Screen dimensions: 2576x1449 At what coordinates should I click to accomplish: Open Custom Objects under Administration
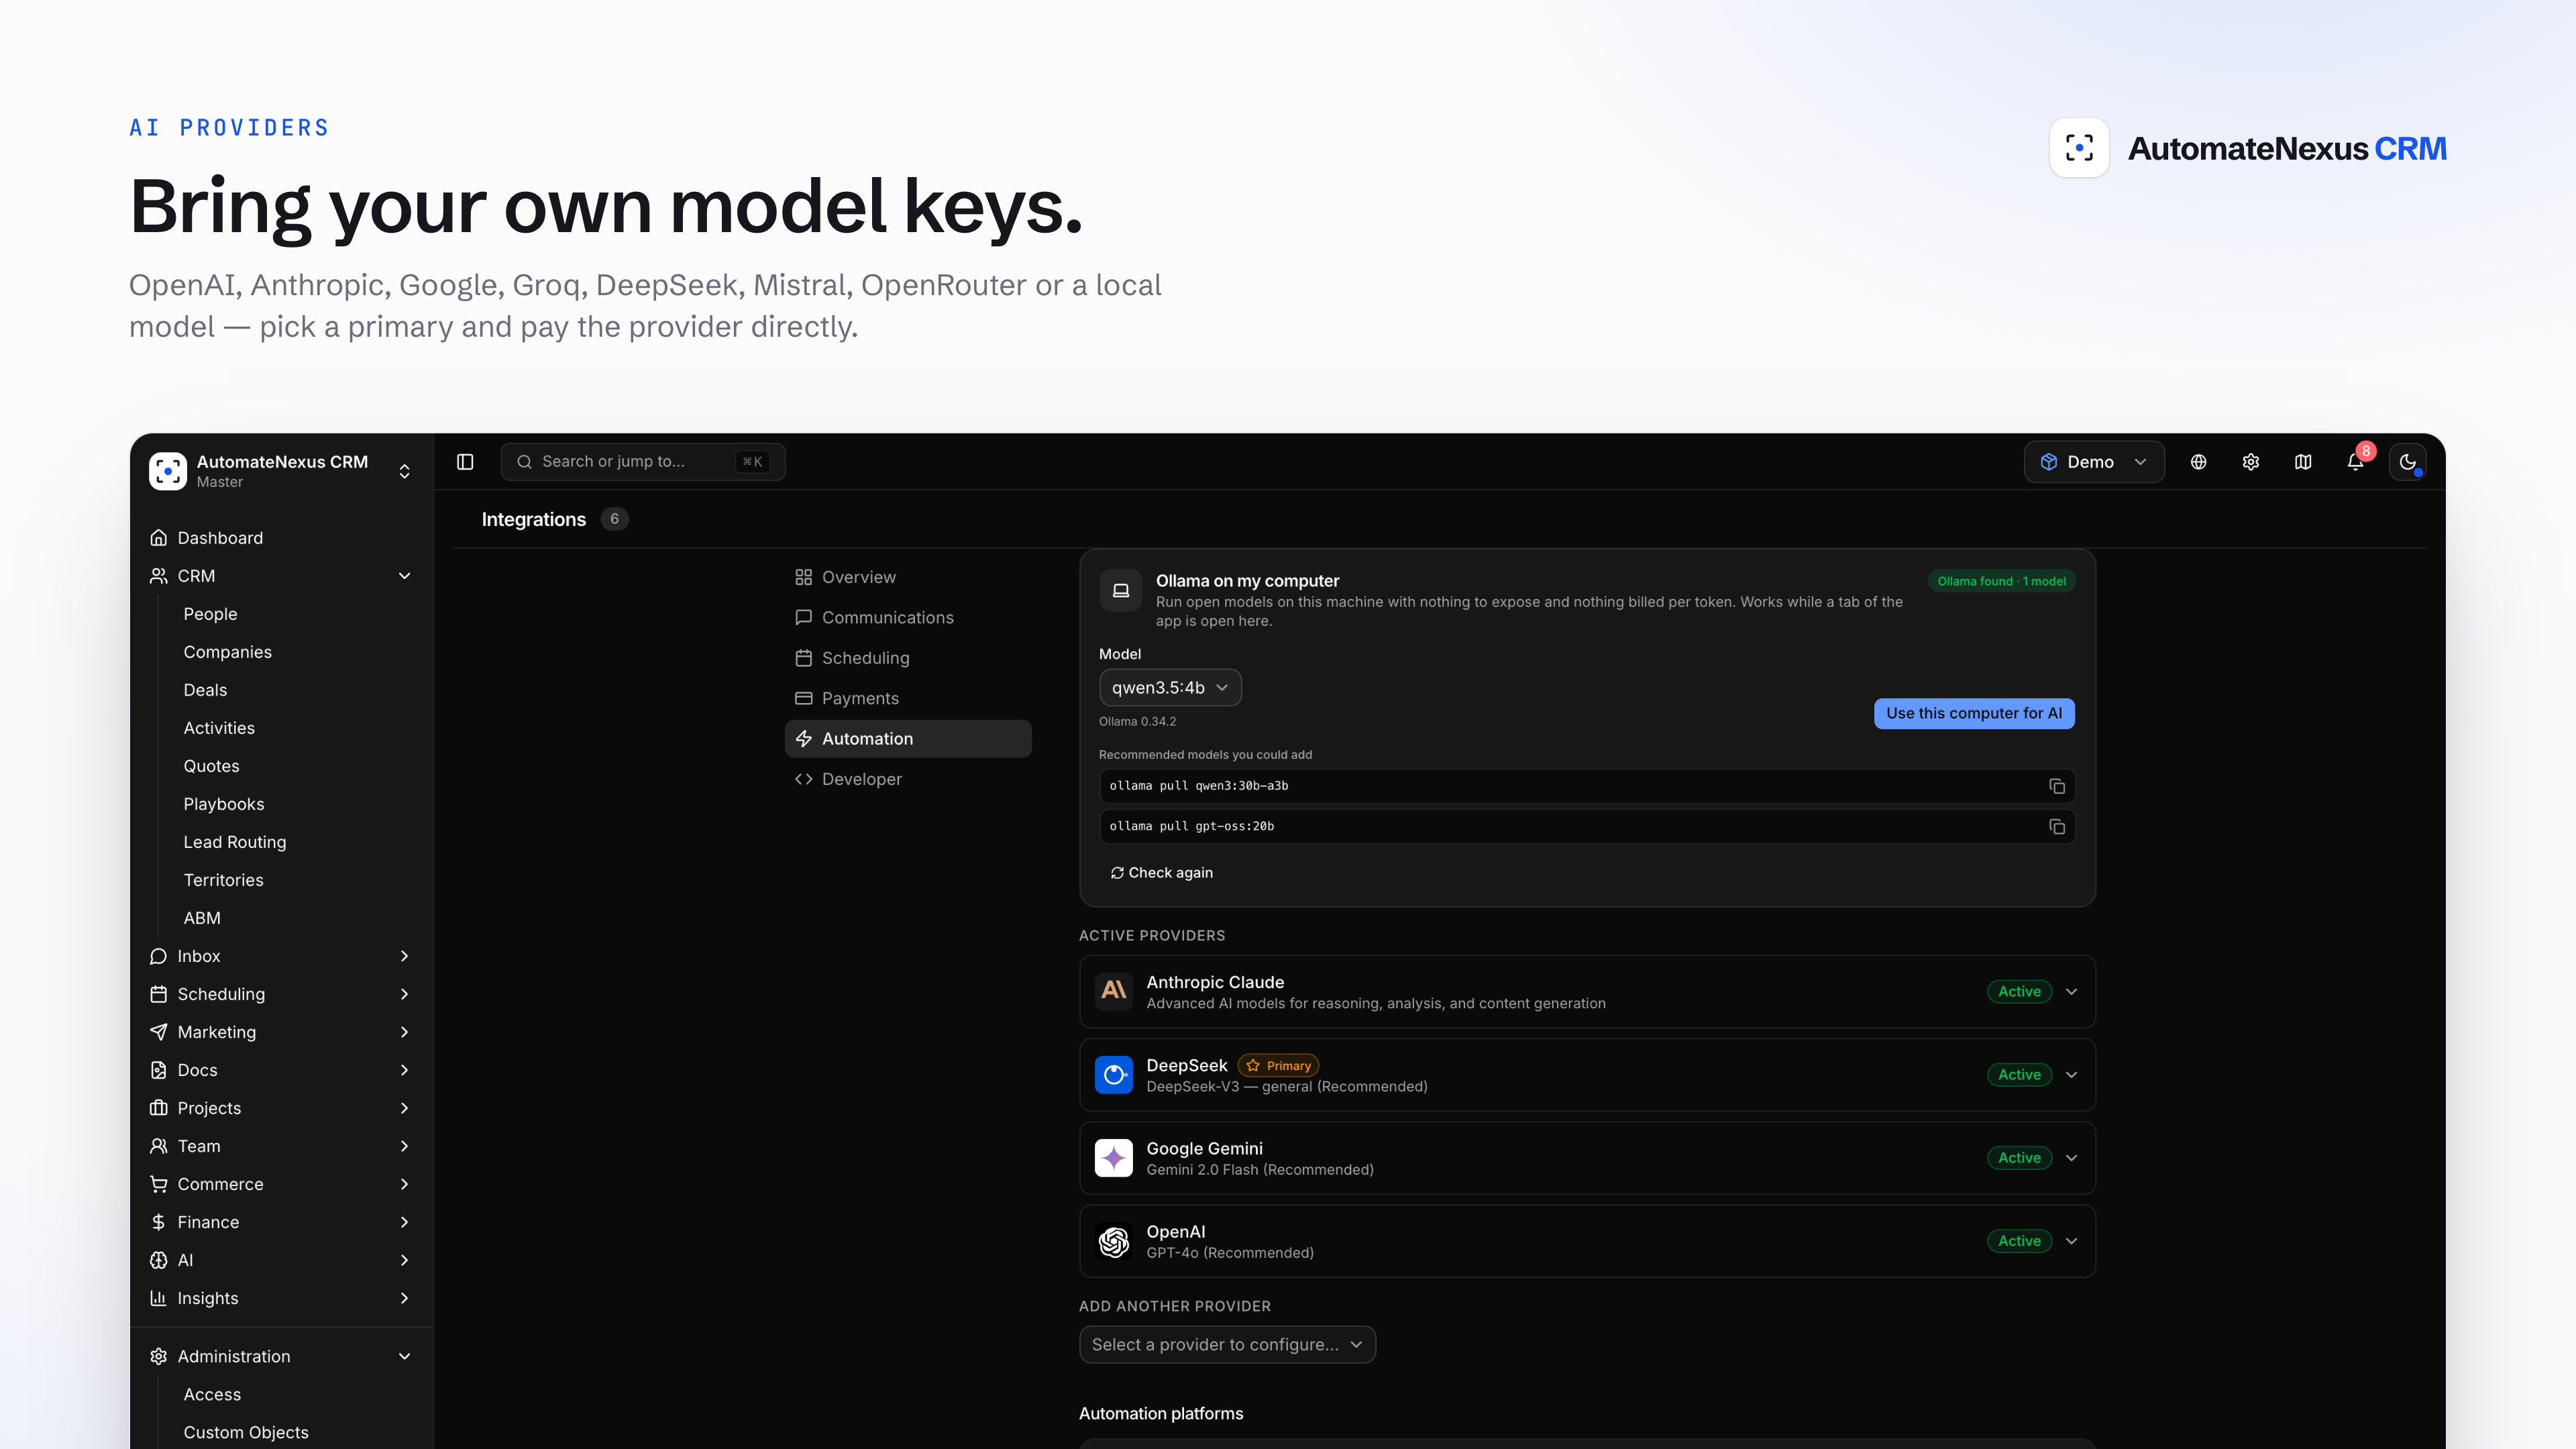click(x=245, y=1432)
